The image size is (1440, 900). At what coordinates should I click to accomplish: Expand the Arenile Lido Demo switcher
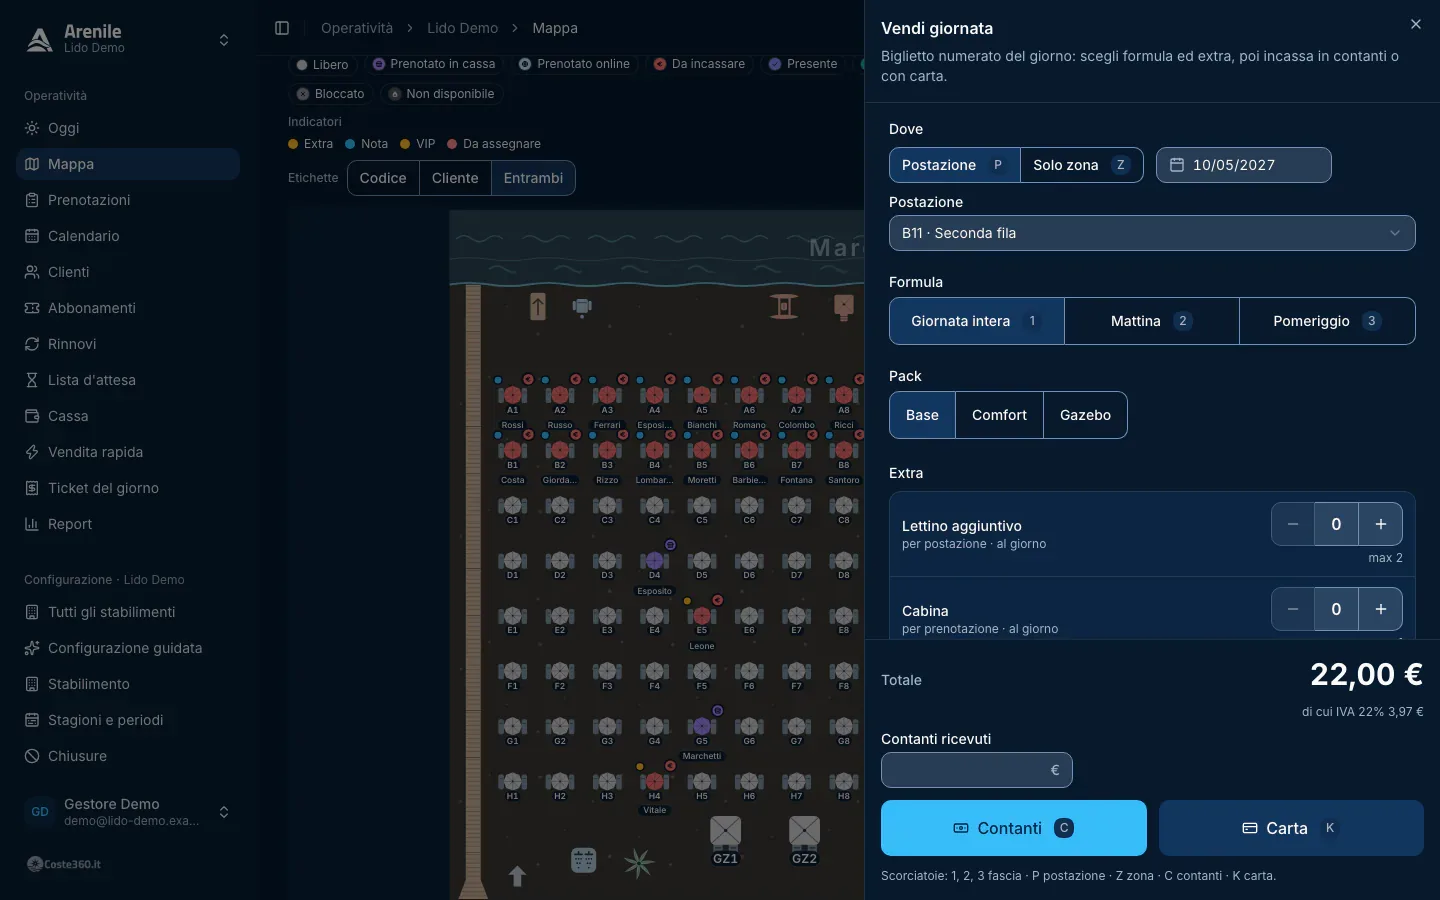(128, 39)
